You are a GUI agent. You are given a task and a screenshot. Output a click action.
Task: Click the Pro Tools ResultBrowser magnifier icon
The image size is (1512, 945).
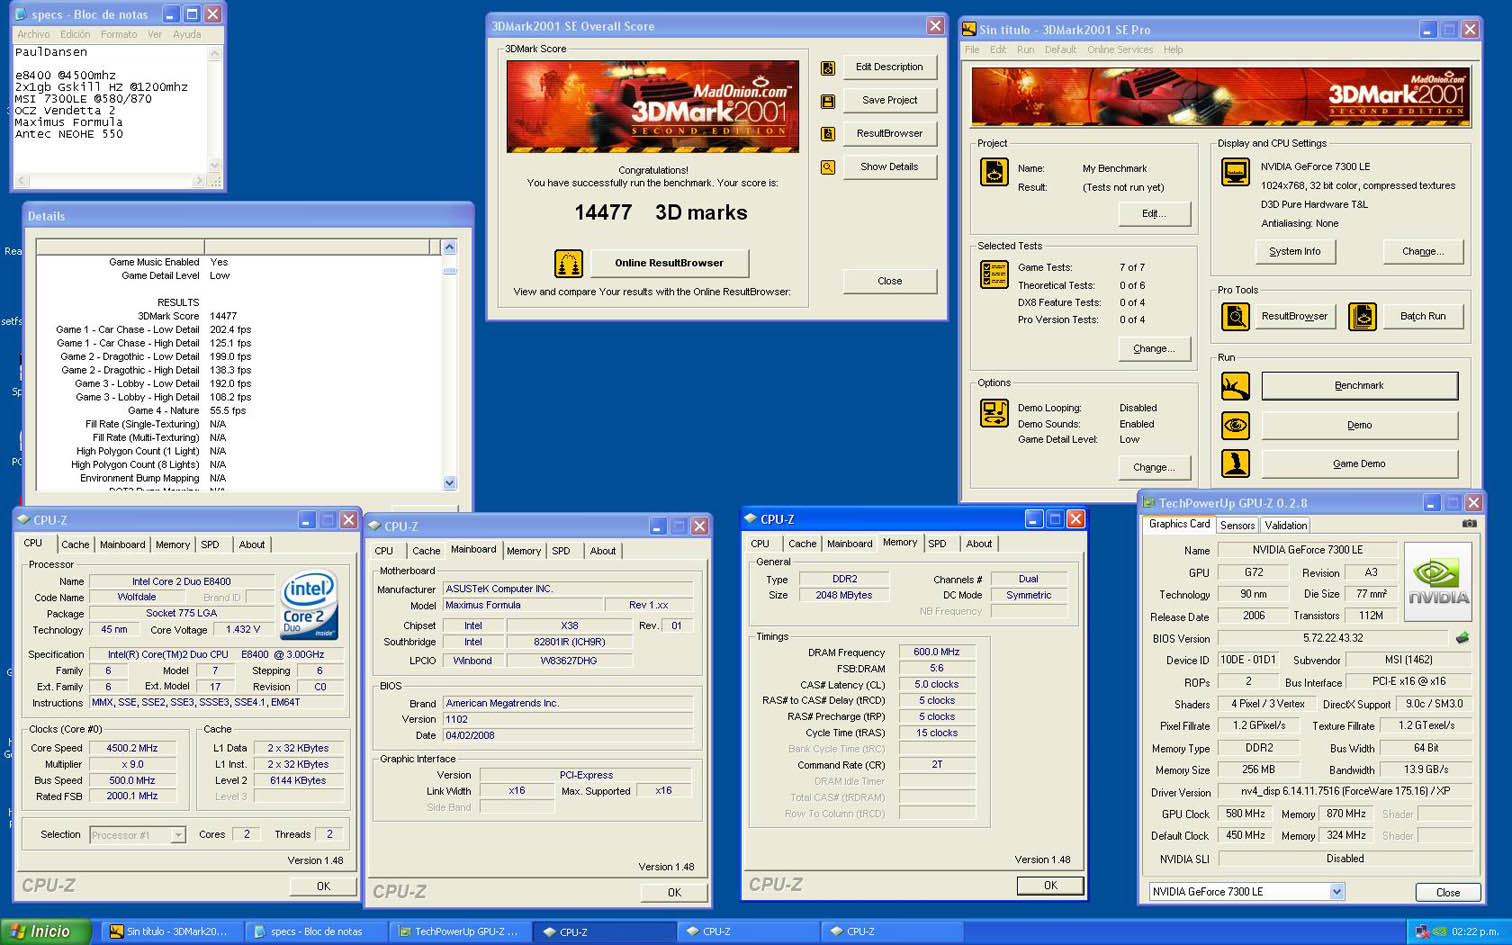pyautogui.click(x=1235, y=316)
